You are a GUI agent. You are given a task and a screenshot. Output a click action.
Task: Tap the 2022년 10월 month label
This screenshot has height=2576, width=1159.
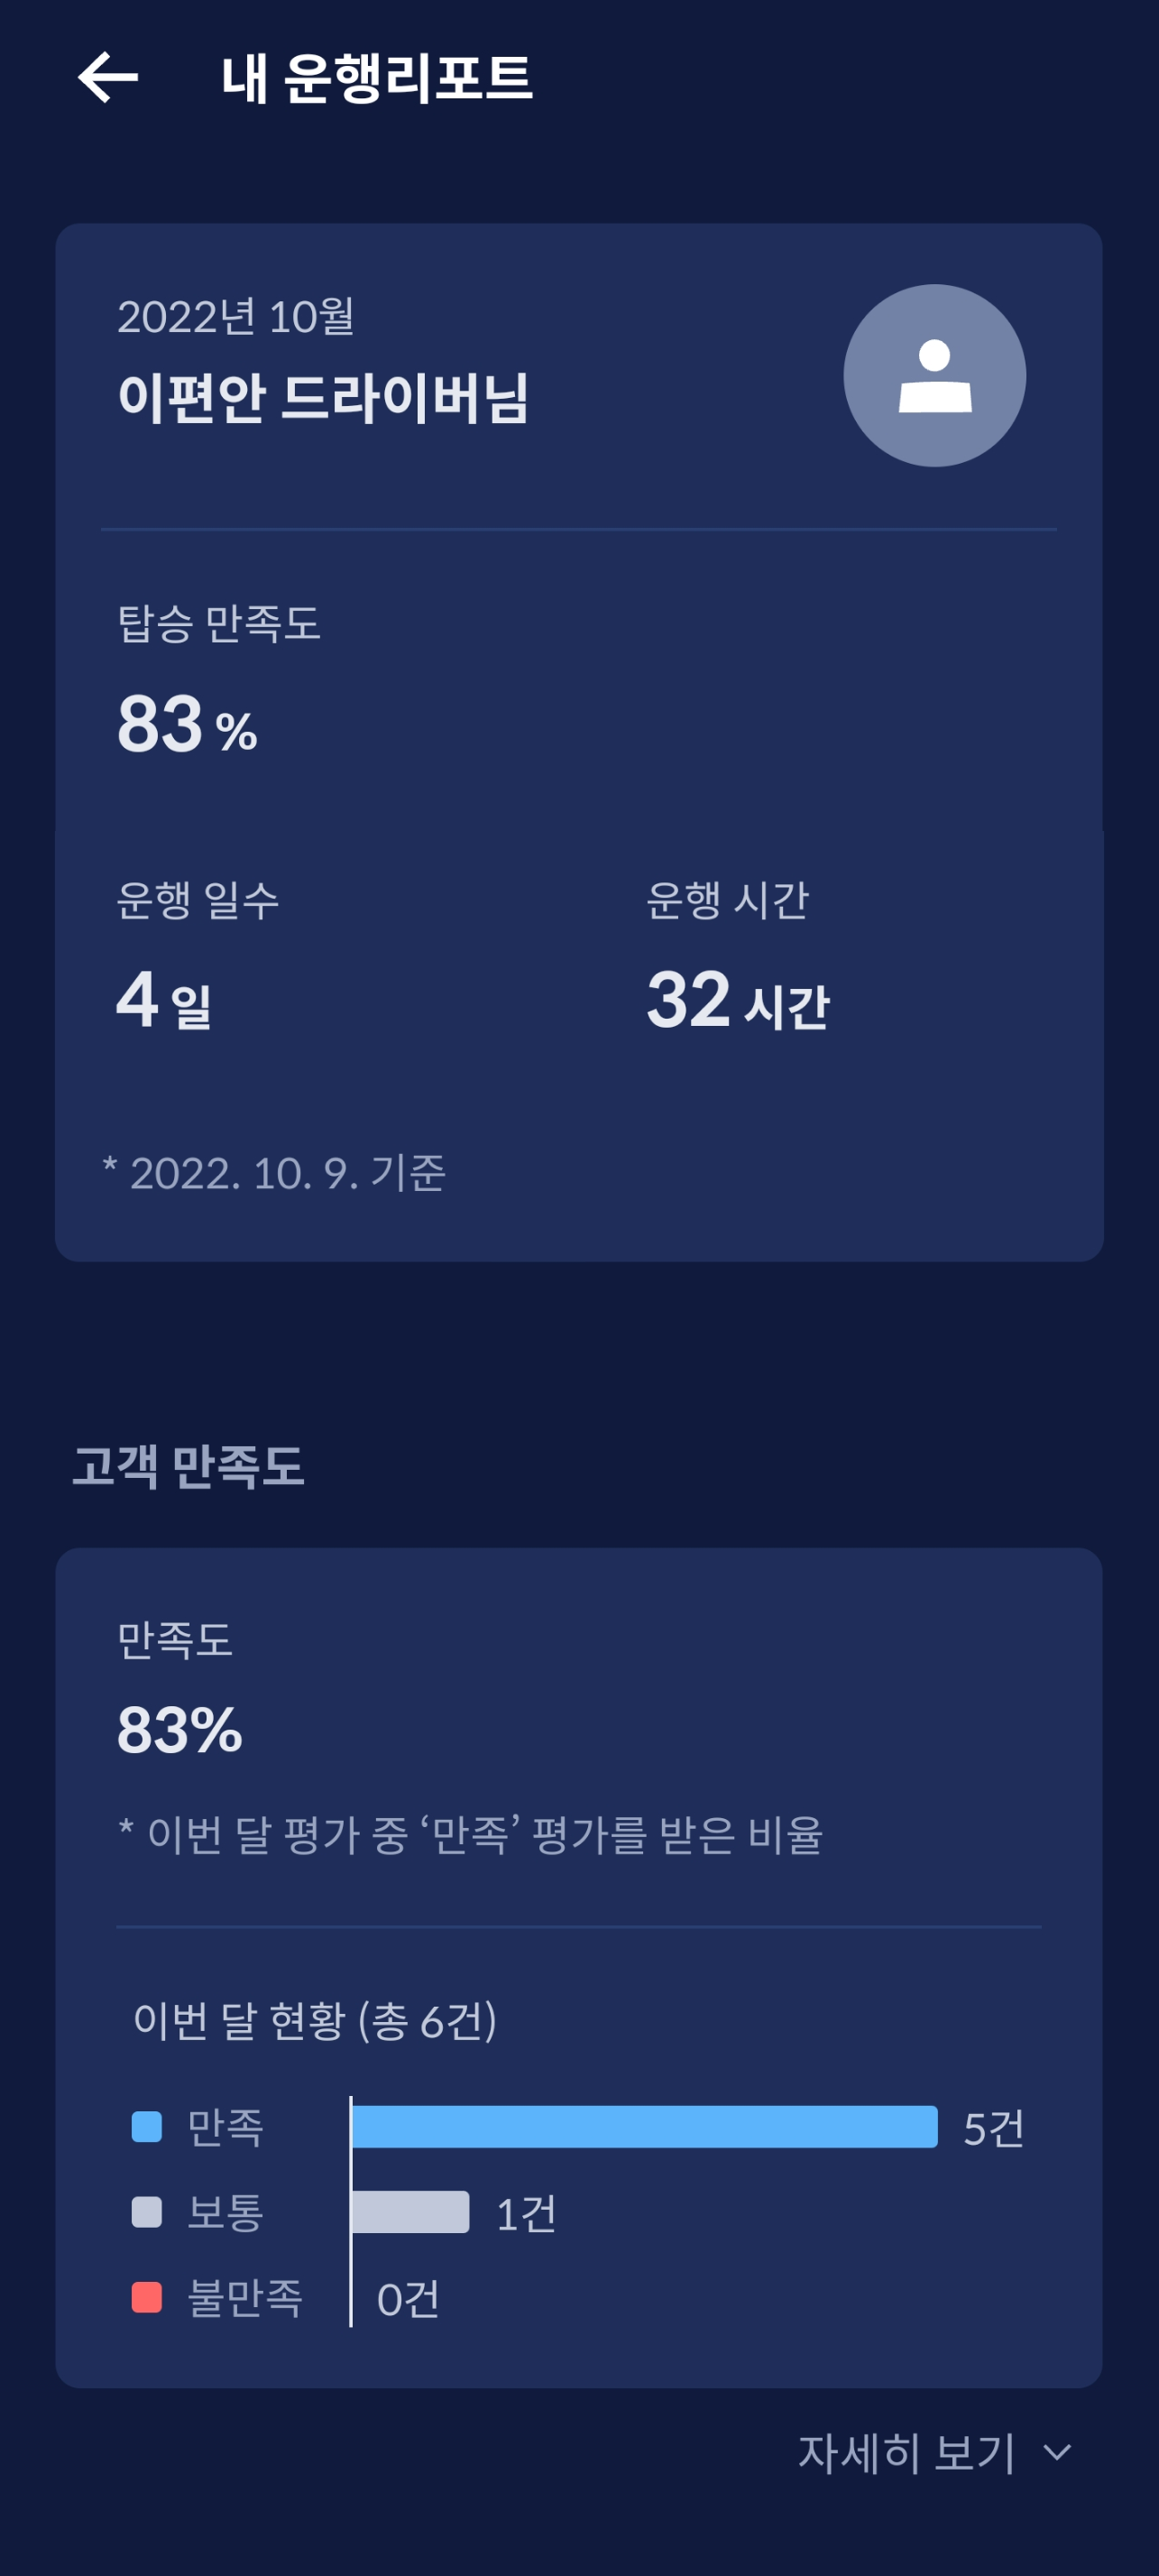pyautogui.click(x=236, y=317)
